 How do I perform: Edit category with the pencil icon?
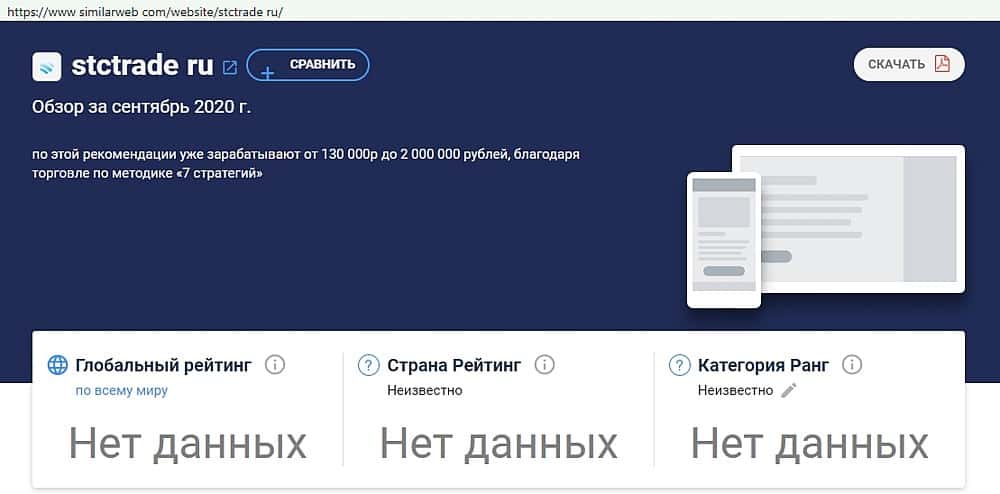pyautogui.click(x=789, y=390)
